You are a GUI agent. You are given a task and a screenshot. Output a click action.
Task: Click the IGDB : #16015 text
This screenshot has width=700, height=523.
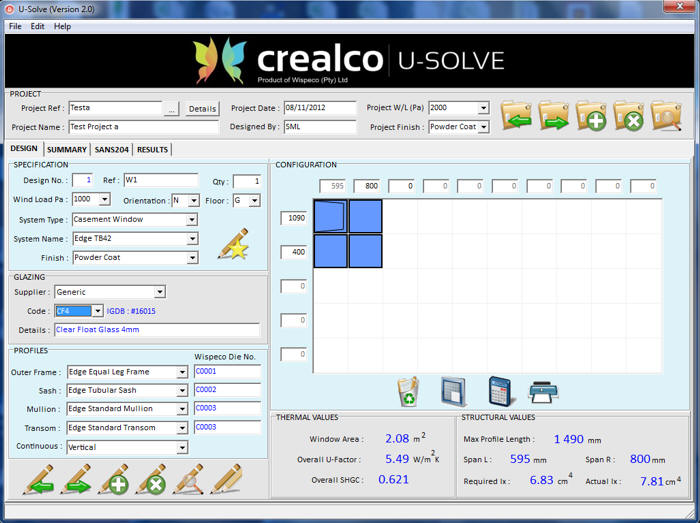click(131, 311)
